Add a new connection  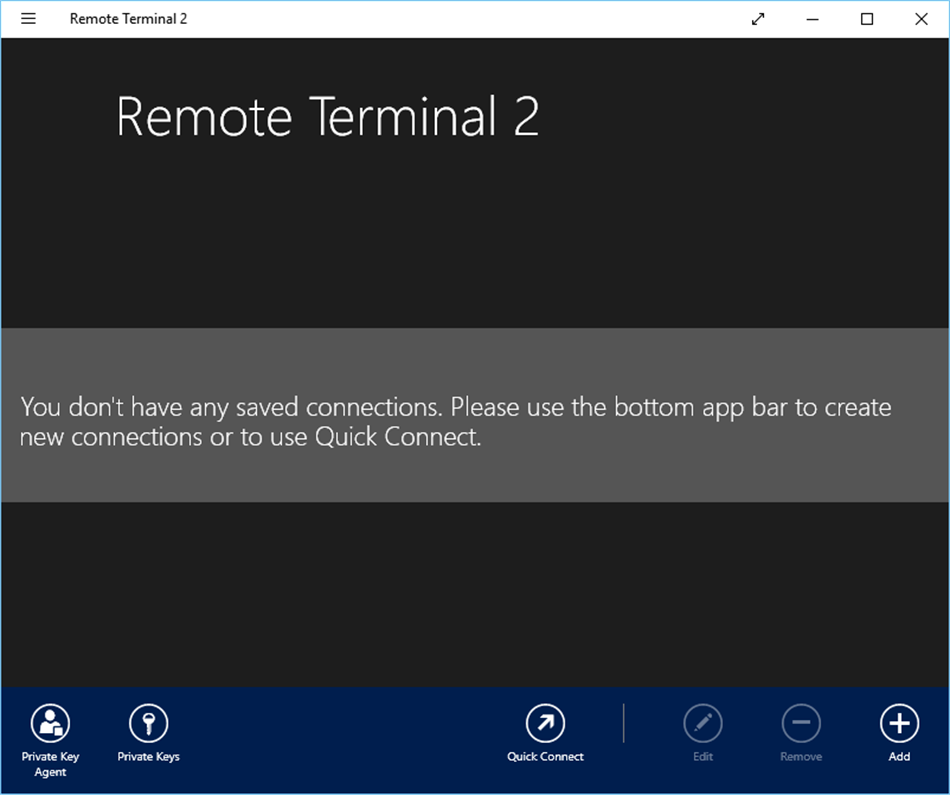pos(898,722)
